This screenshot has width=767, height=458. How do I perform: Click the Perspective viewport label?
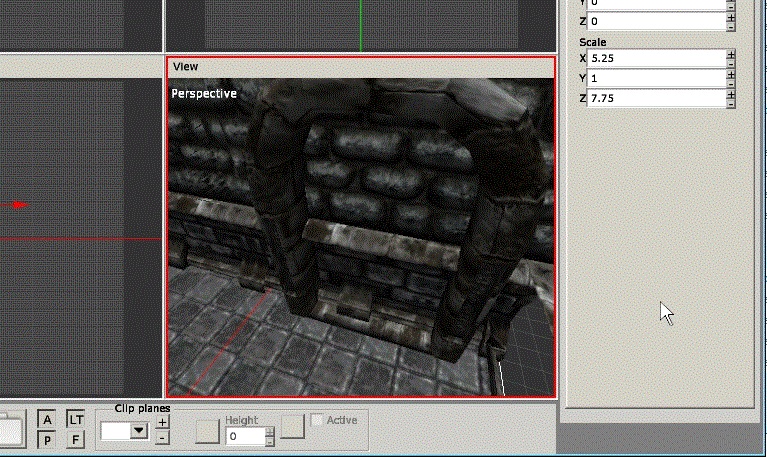point(204,94)
